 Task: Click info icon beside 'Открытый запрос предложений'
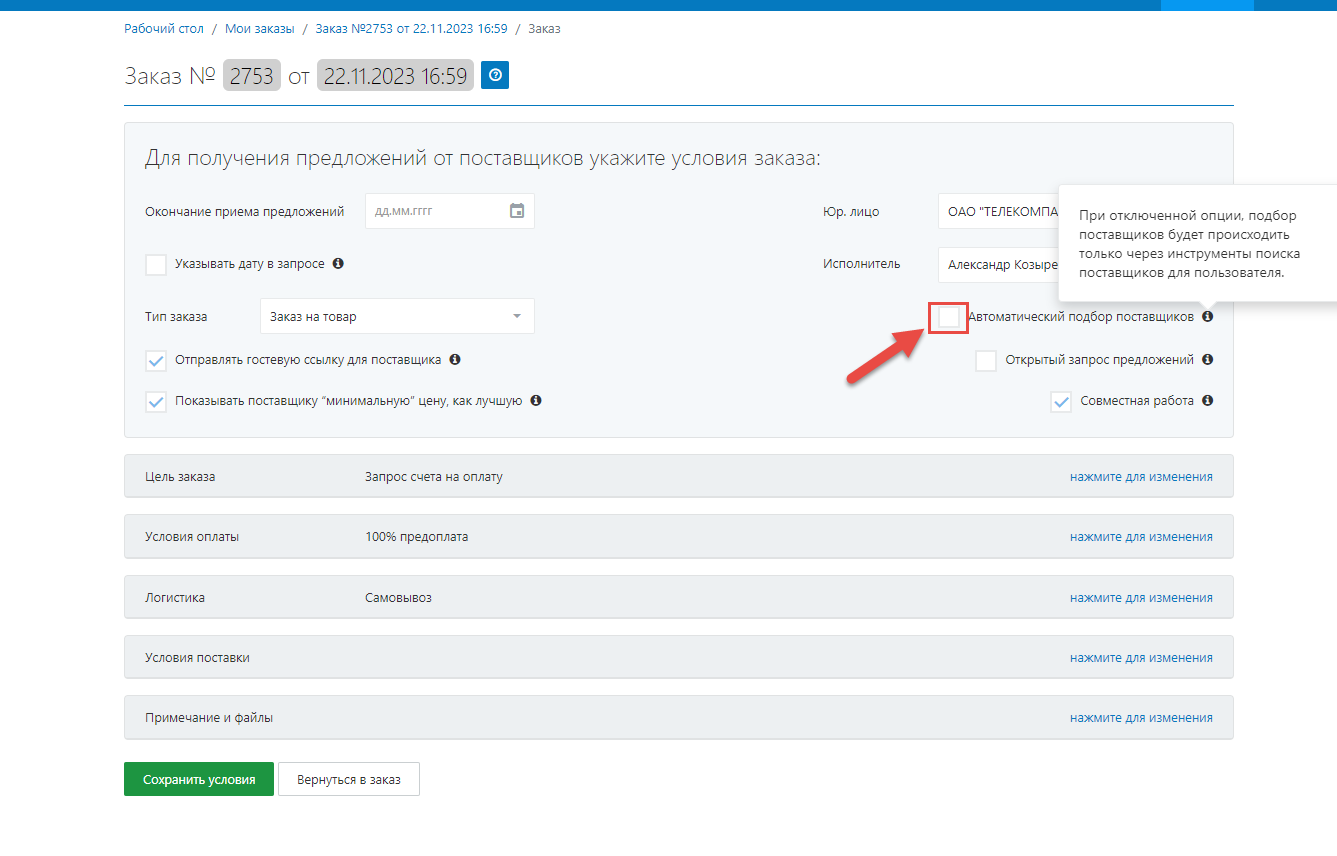1208,360
